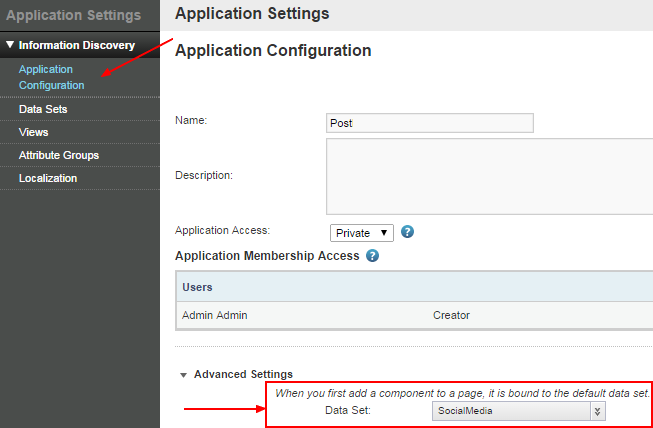This screenshot has width=653, height=428.
Task: Click the Application Configuration page heading
Action: tap(273, 51)
